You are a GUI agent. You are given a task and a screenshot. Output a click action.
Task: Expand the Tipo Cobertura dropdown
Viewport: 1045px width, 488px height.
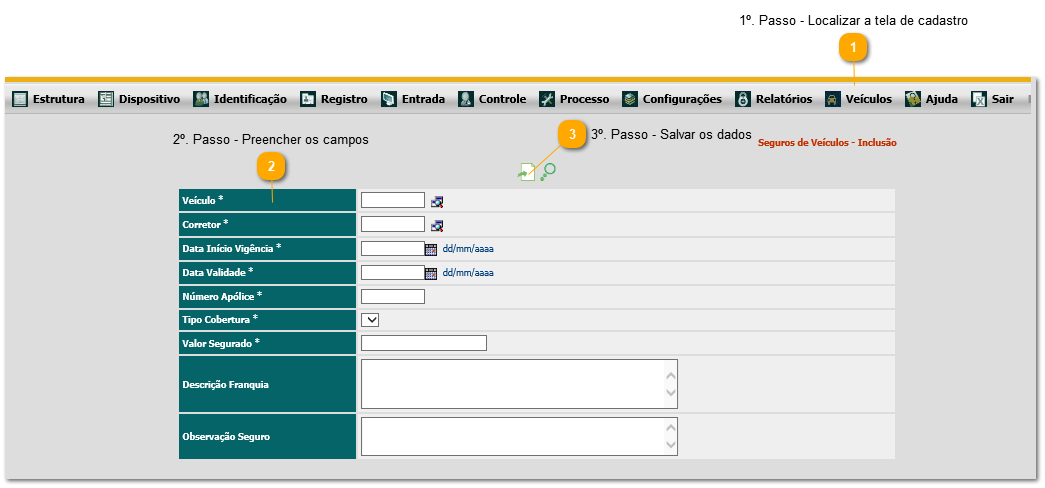click(x=370, y=320)
